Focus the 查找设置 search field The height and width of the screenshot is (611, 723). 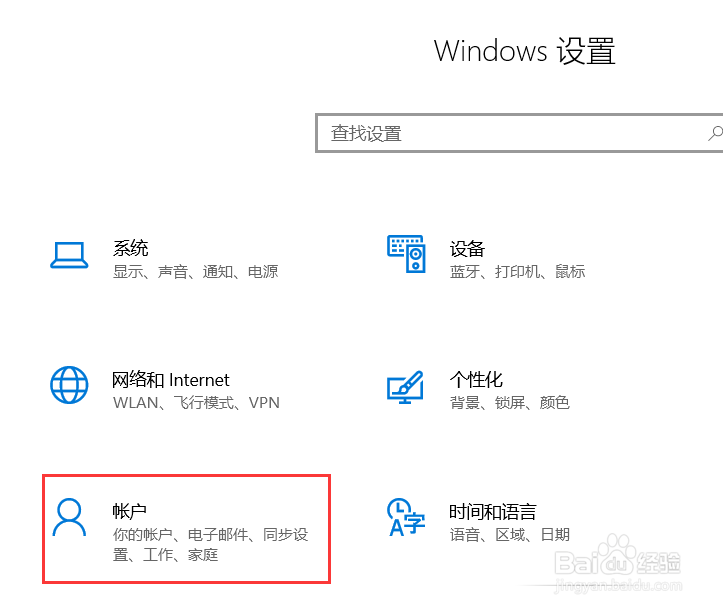(x=519, y=133)
